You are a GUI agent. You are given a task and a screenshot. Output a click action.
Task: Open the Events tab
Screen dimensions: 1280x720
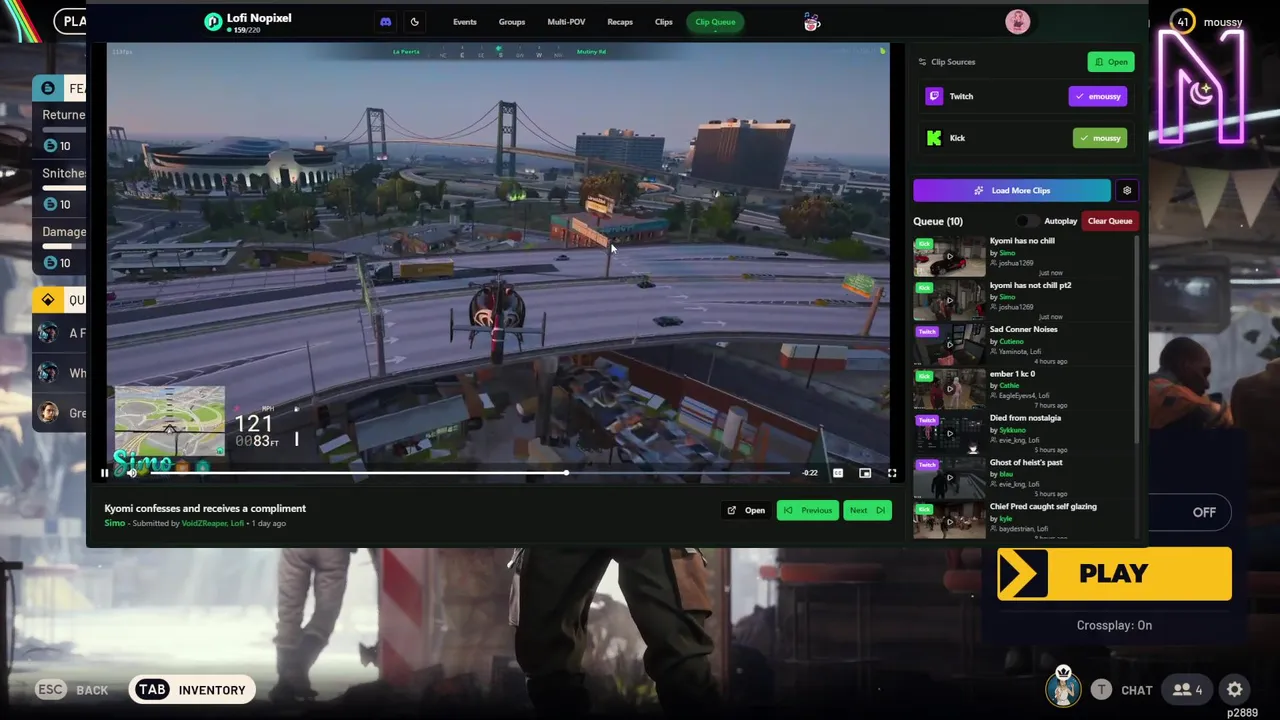point(464,22)
